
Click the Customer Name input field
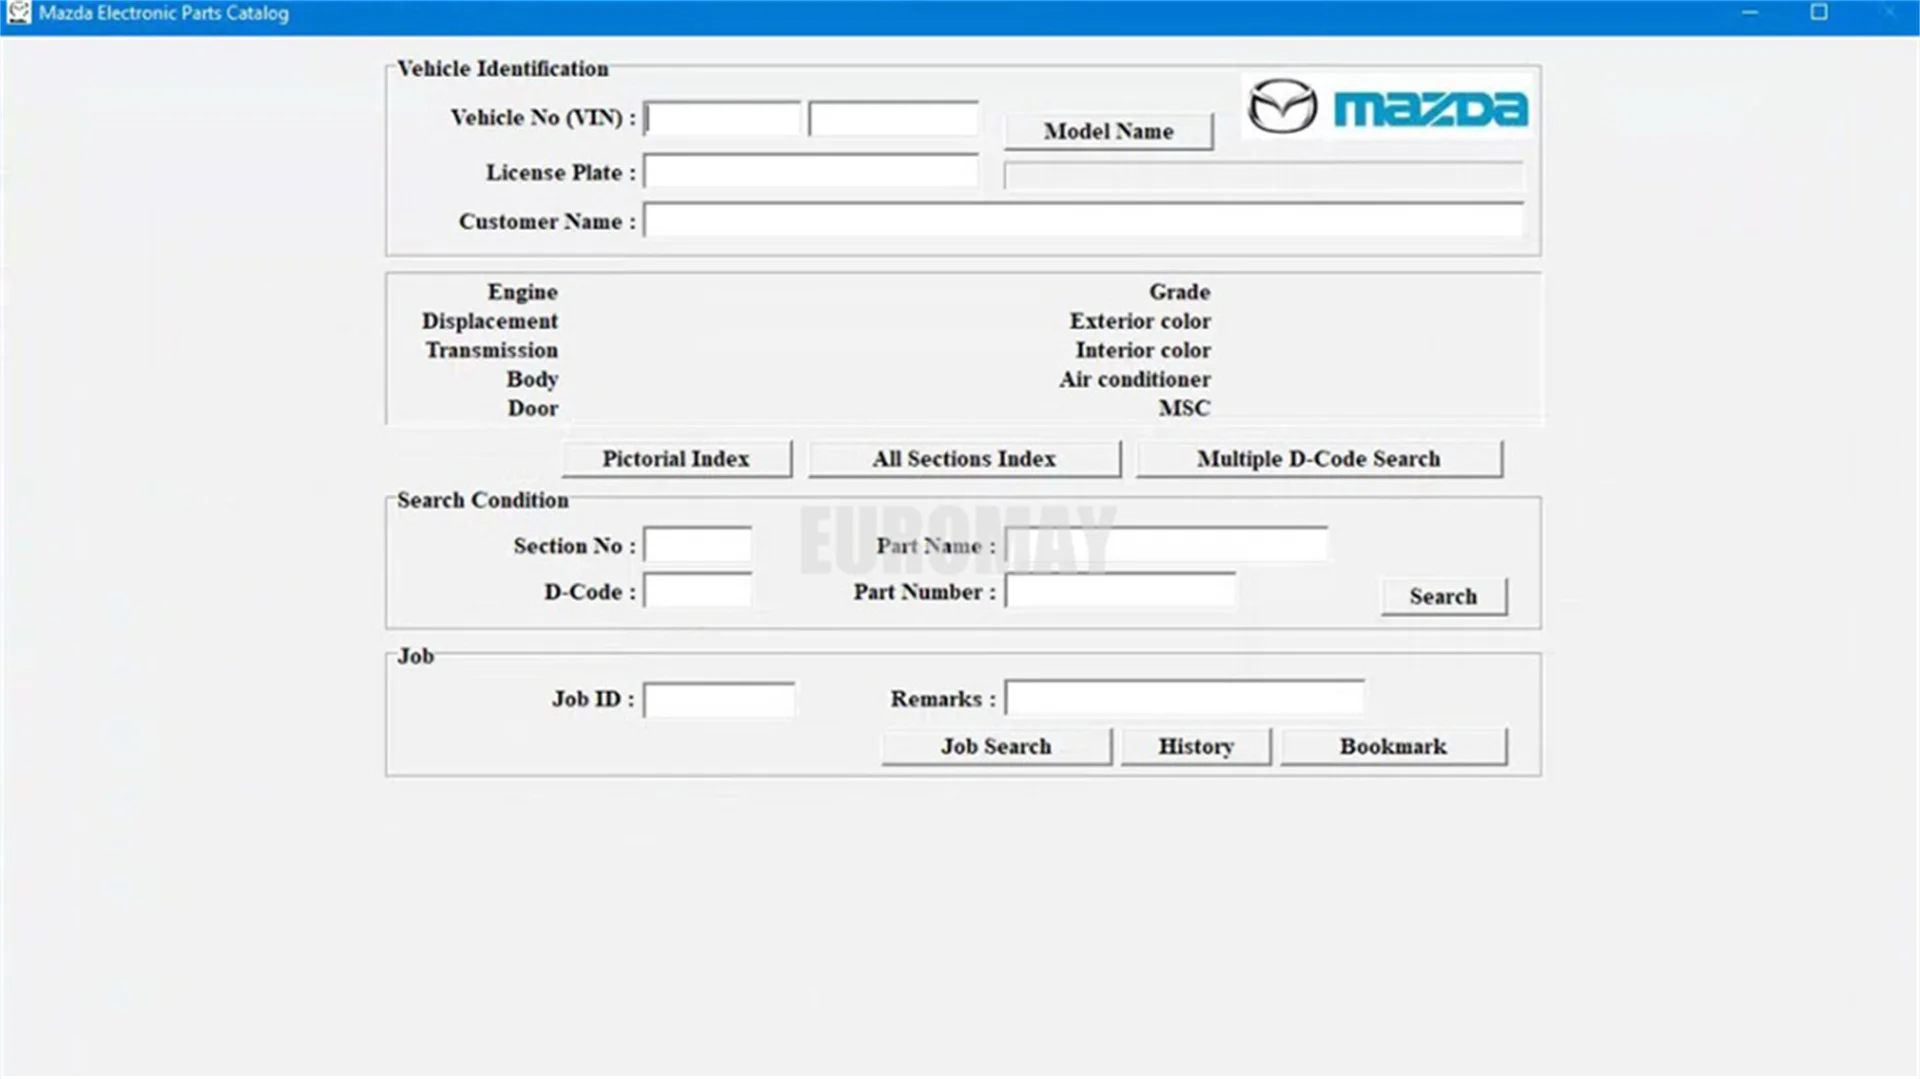click(1085, 221)
